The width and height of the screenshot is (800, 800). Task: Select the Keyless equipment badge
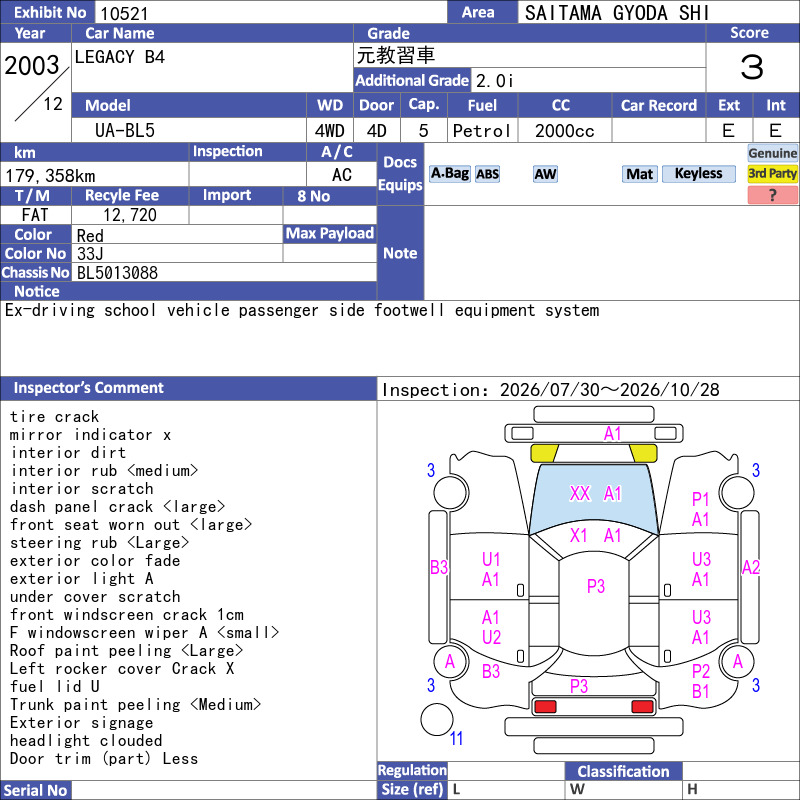point(698,174)
